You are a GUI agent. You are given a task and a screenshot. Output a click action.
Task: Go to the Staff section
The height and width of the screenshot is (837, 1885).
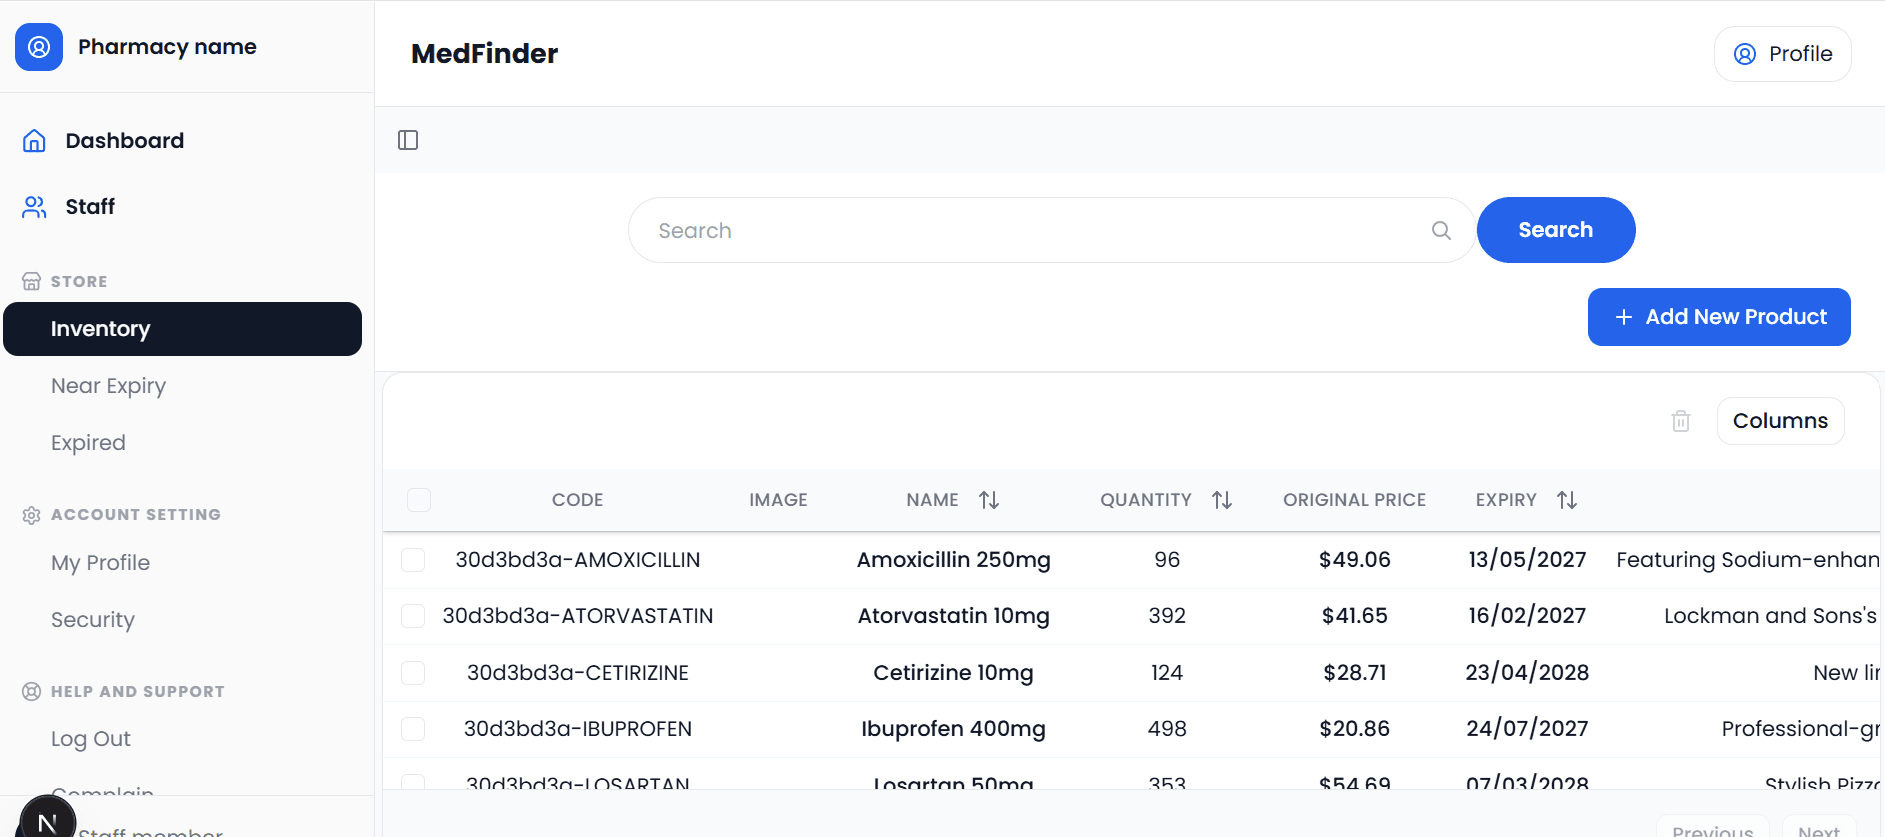coord(90,207)
